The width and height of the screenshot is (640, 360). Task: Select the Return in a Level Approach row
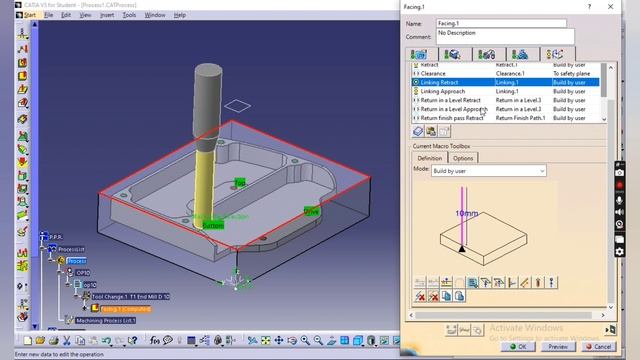tap(505, 109)
